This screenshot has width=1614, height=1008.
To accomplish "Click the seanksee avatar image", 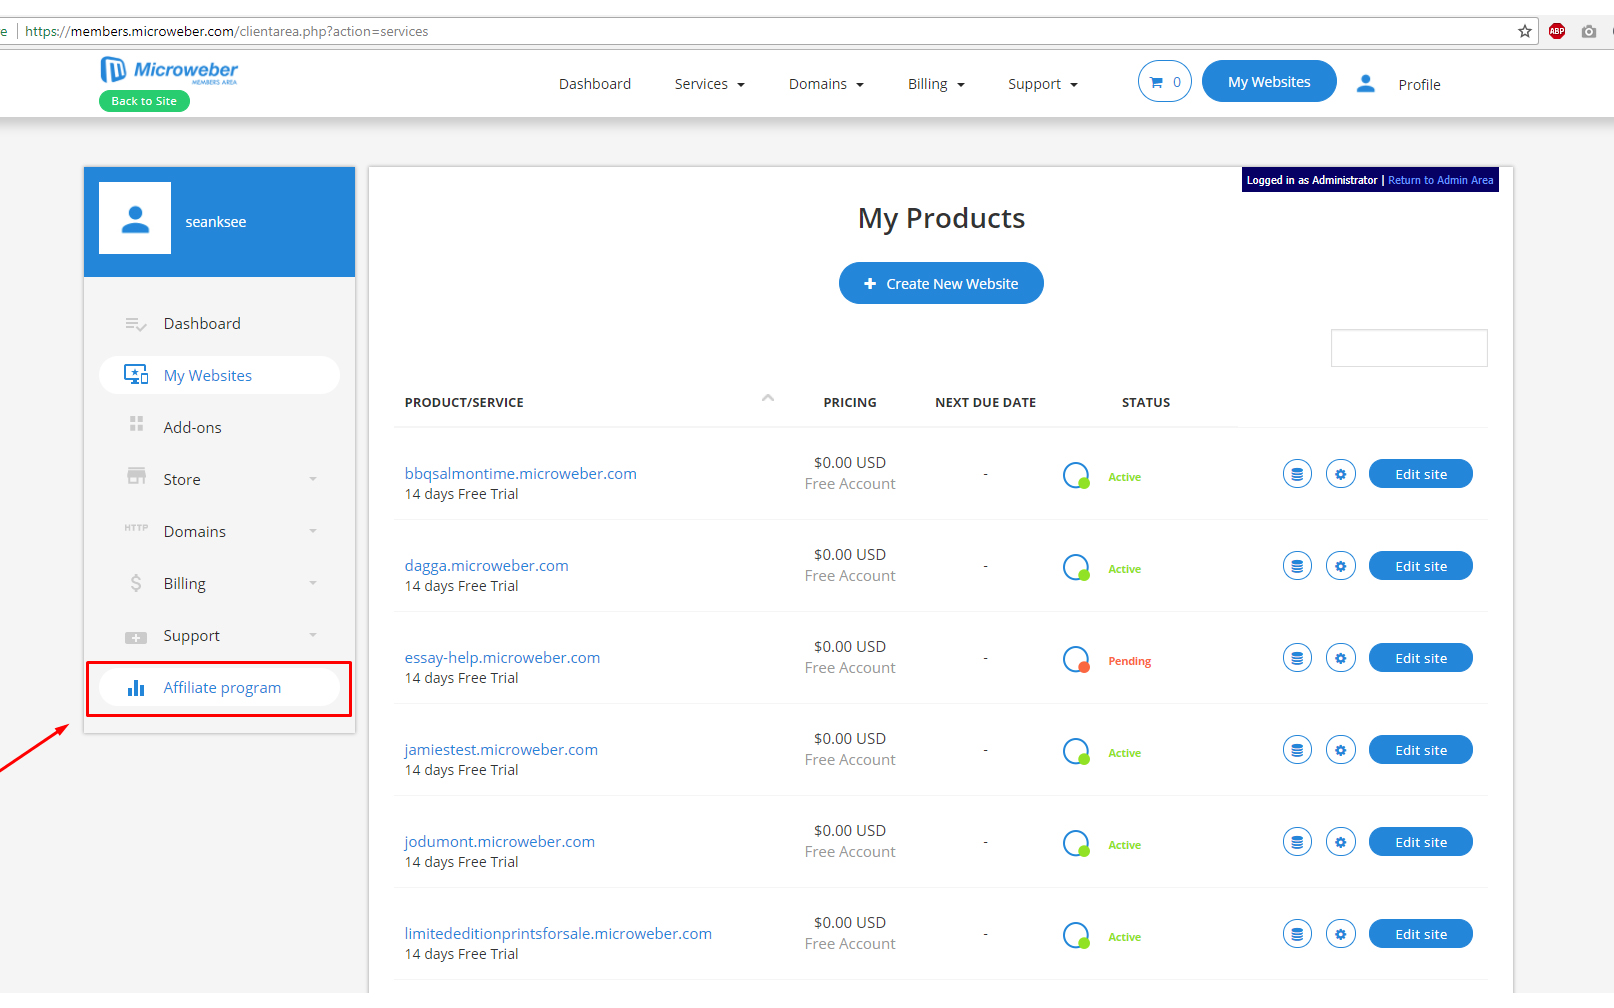I will click(135, 218).
